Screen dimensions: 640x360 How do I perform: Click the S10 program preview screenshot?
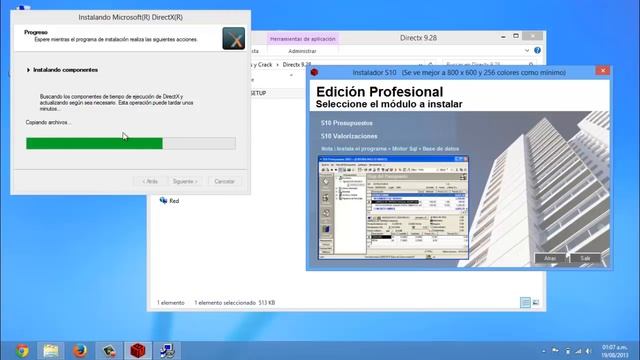pos(393,207)
